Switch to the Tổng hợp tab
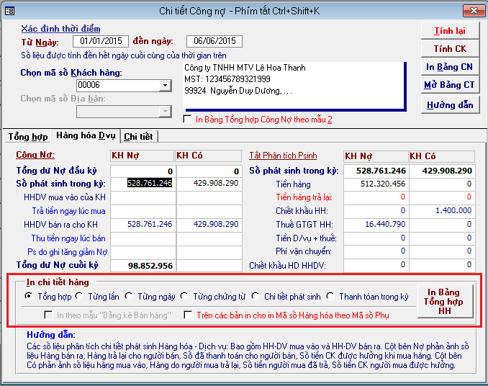Image resolution: width=488 pixels, height=386 pixels. coord(28,137)
